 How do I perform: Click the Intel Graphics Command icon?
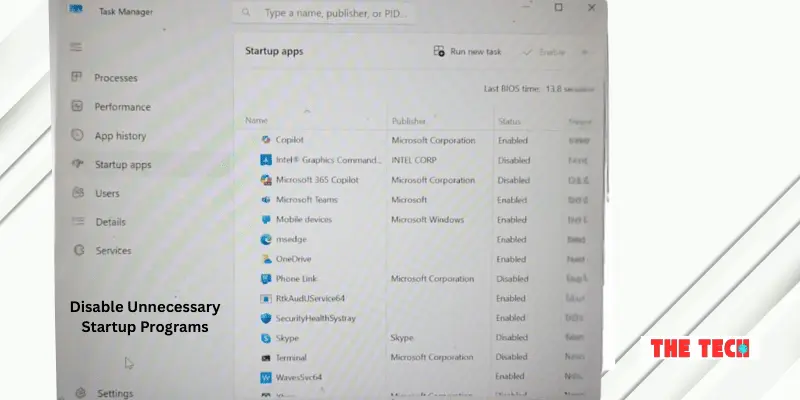266,160
